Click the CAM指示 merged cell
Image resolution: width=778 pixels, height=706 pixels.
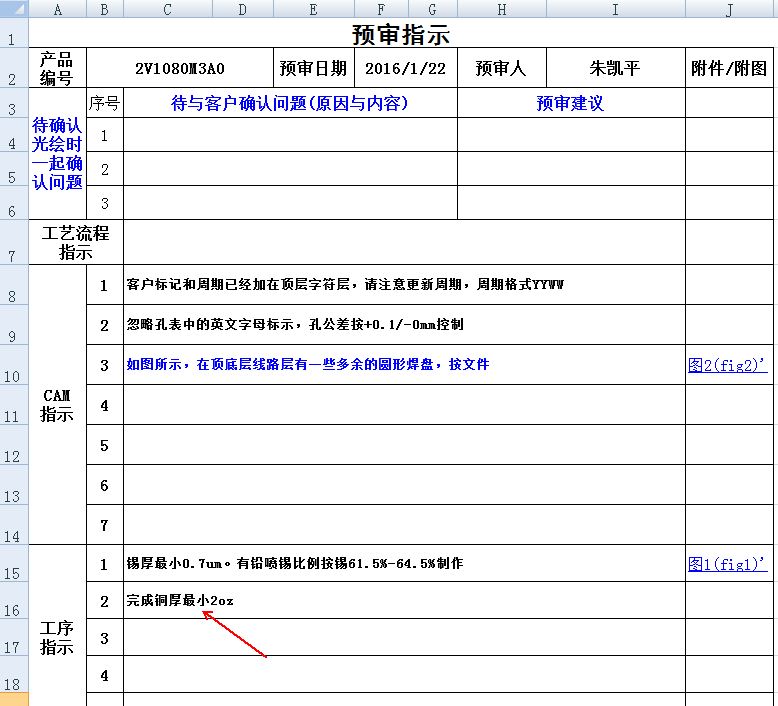pos(58,405)
